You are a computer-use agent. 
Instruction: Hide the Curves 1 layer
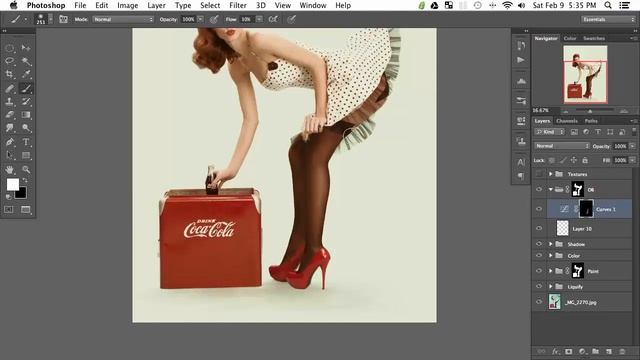(539, 209)
